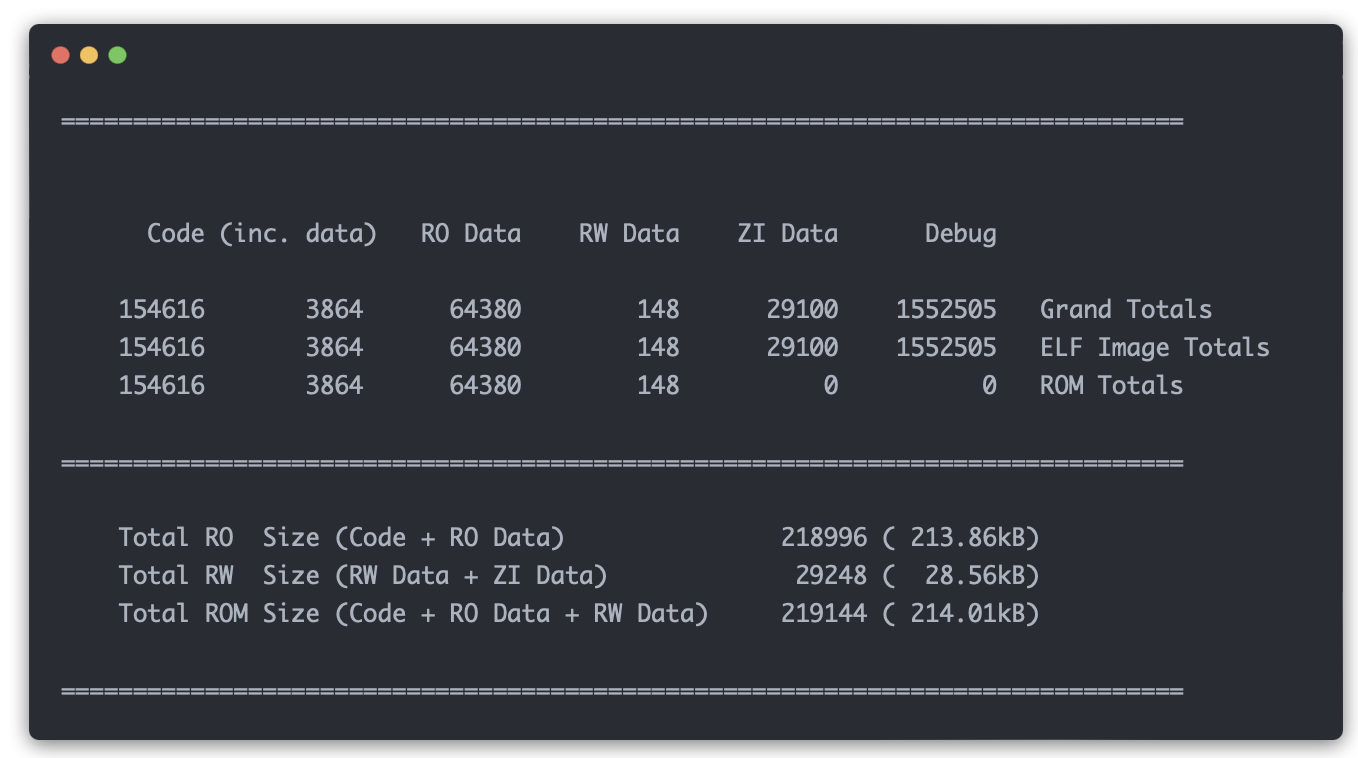Click the ZI Data 0 in ROM Totals row
The height and width of the screenshot is (758, 1358).
click(831, 386)
